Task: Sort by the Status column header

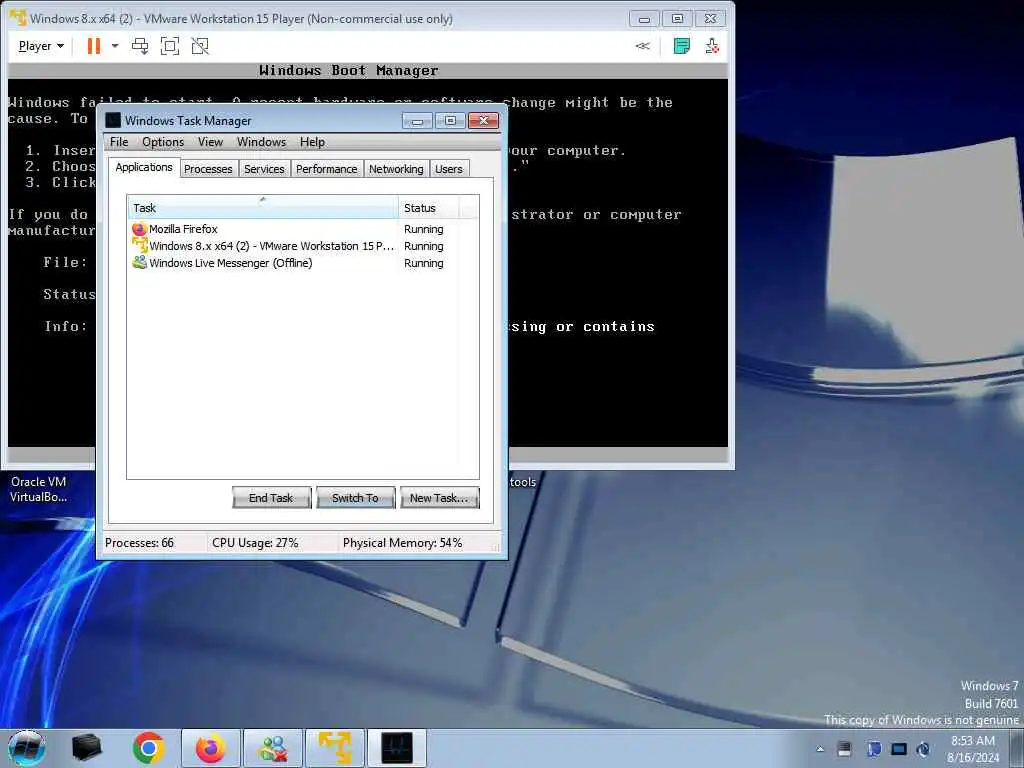Action: (x=428, y=208)
